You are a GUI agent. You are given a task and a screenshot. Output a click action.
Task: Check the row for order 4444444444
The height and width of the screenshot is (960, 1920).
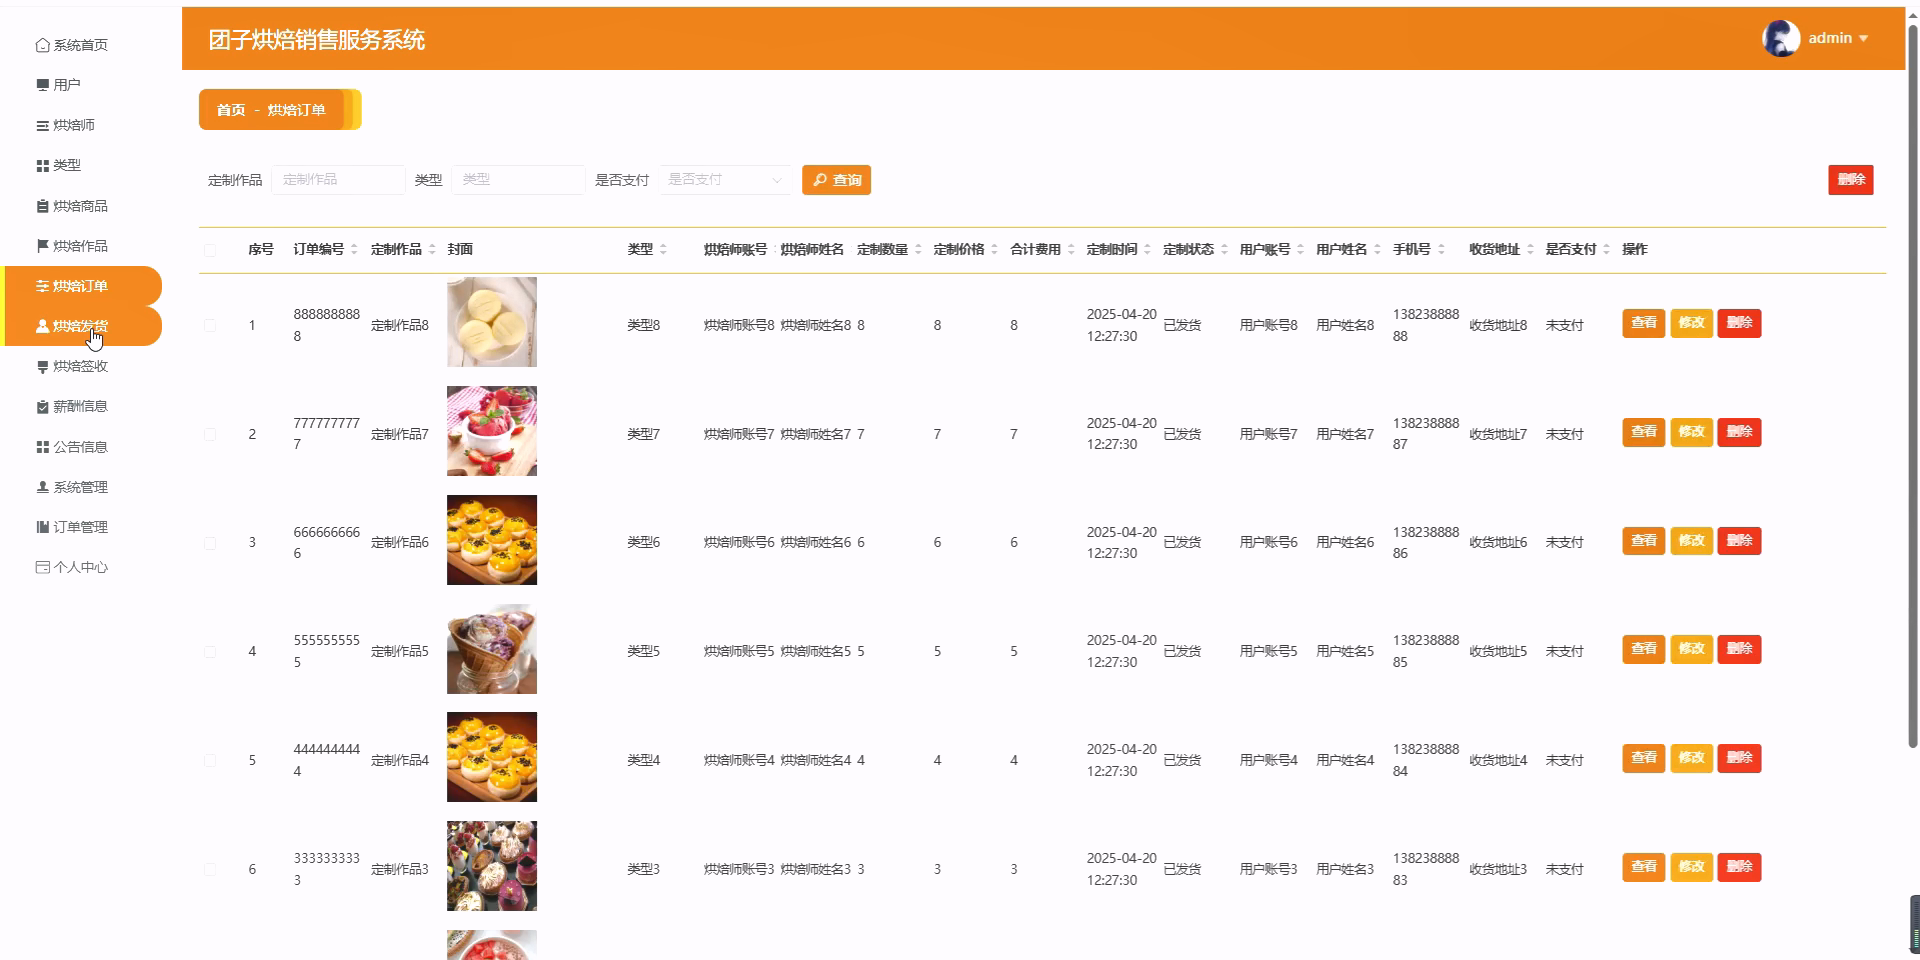[x=210, y=760]
